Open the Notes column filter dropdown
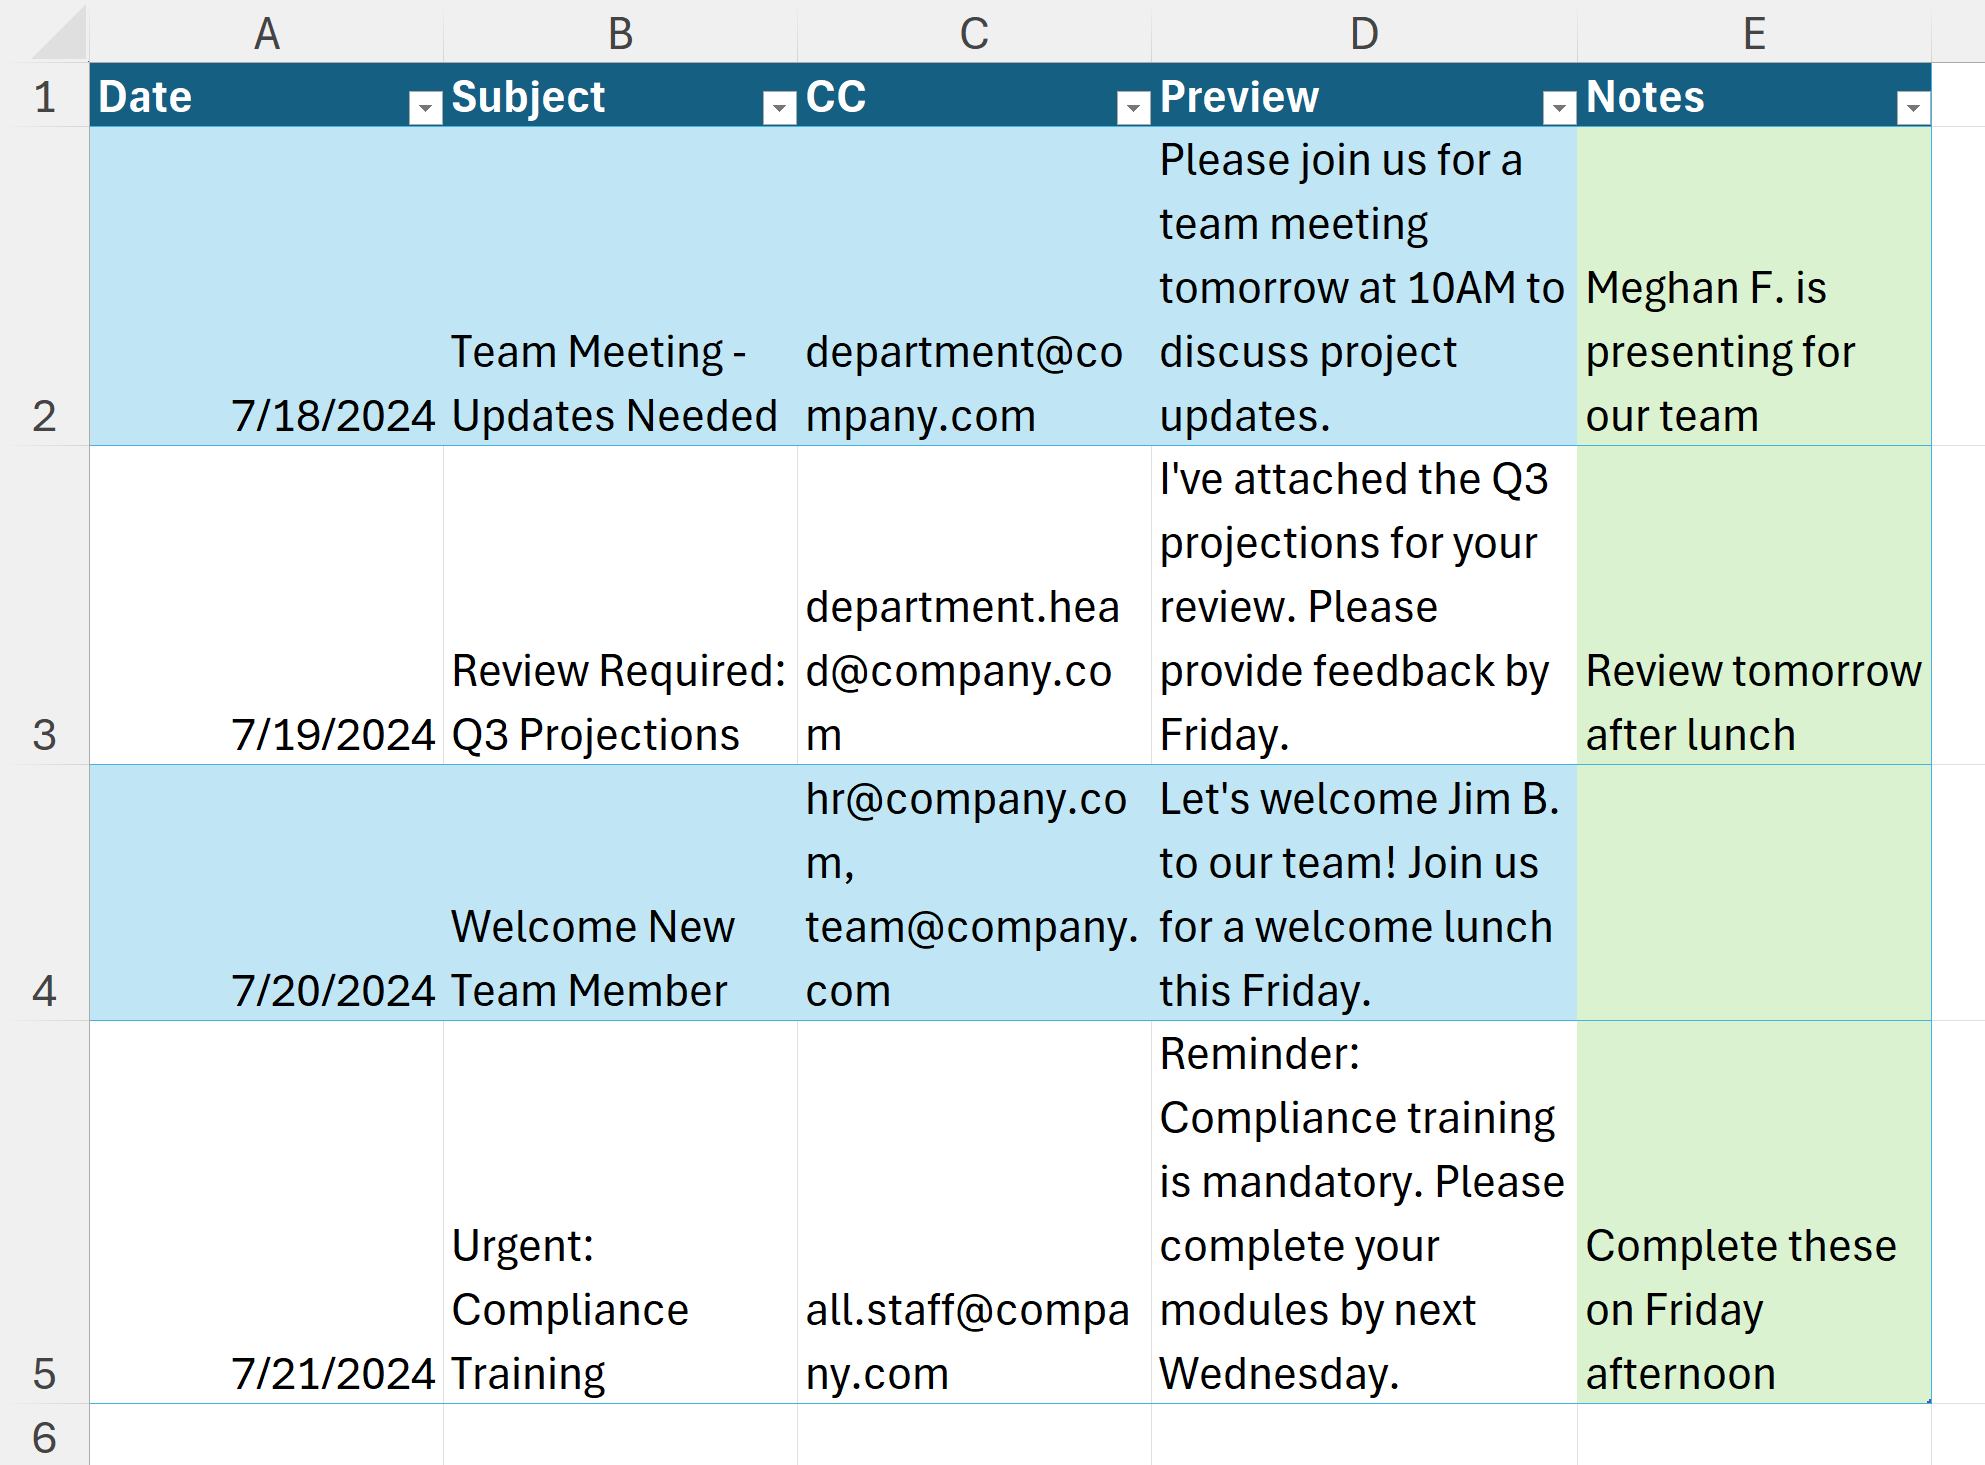The image size is (1985, 1465). click(x=1912, y=107)
